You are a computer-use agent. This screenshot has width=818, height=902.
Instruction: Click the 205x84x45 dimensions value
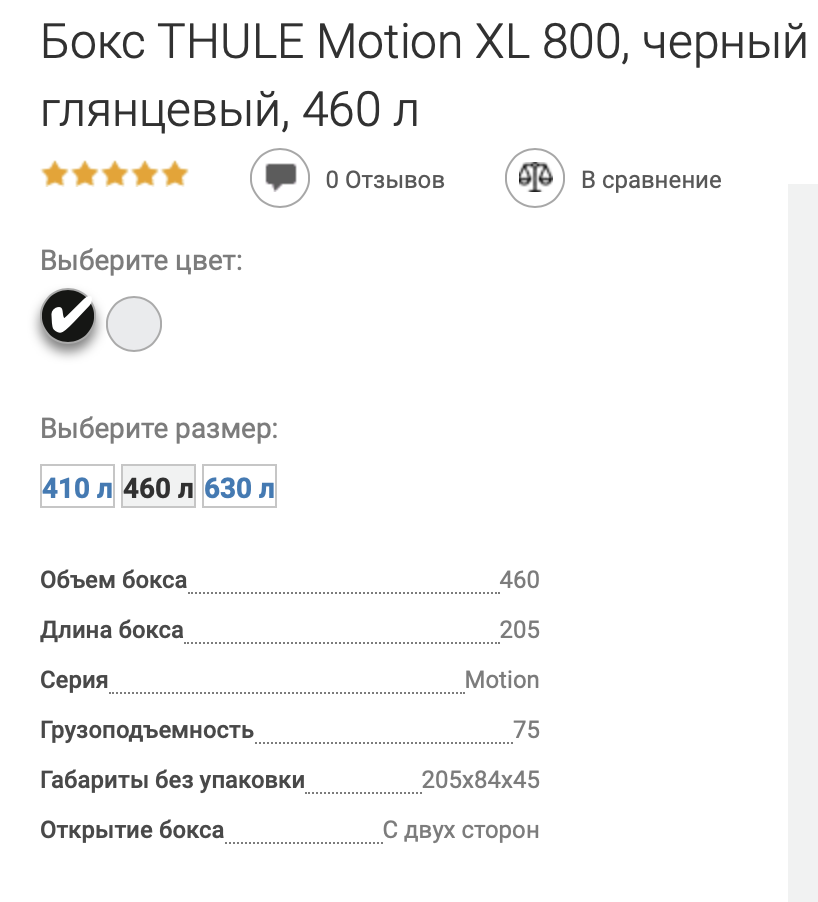(x=480, y=780)
